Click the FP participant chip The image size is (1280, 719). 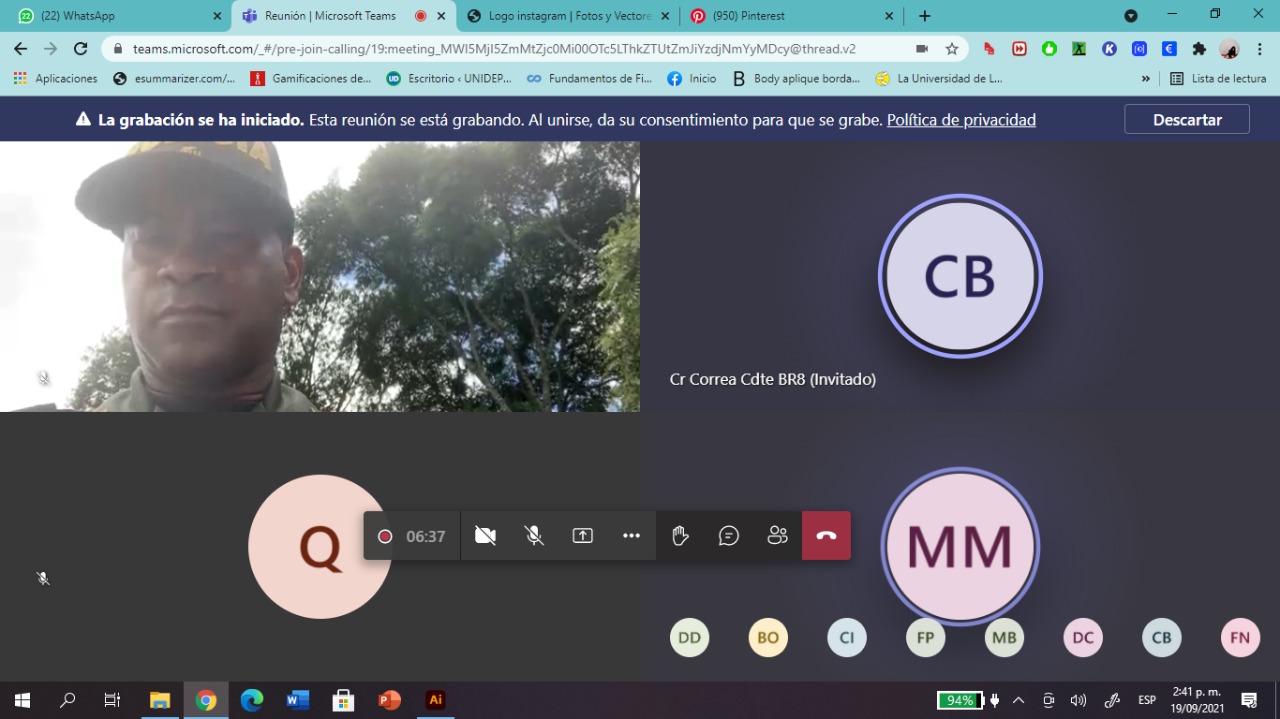(x=925, y=638)
